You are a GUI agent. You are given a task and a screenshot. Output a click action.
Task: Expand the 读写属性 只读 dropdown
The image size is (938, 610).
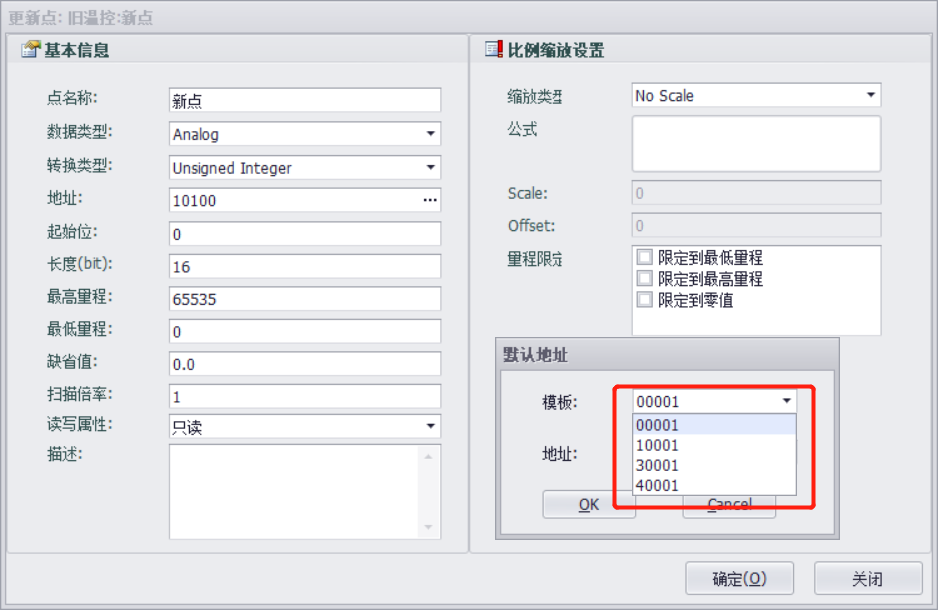point(430,427)
